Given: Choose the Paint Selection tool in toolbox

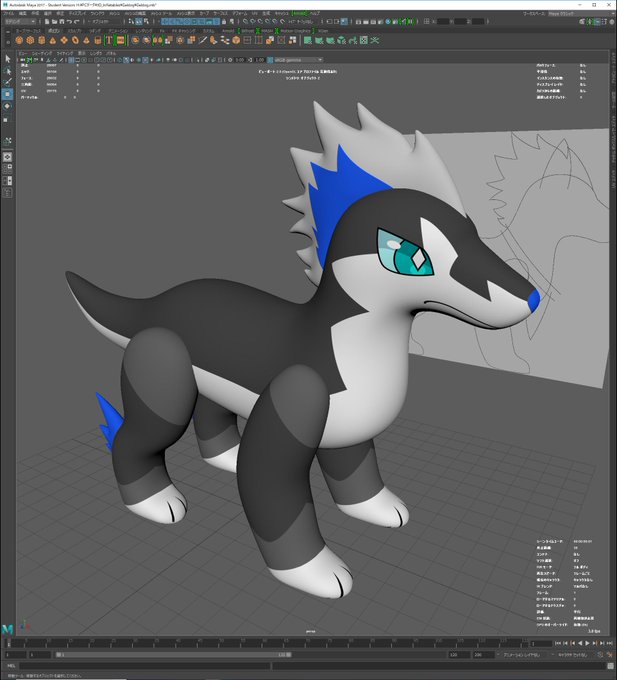Looking at the screenshot, I should click(x=7, y=82).
